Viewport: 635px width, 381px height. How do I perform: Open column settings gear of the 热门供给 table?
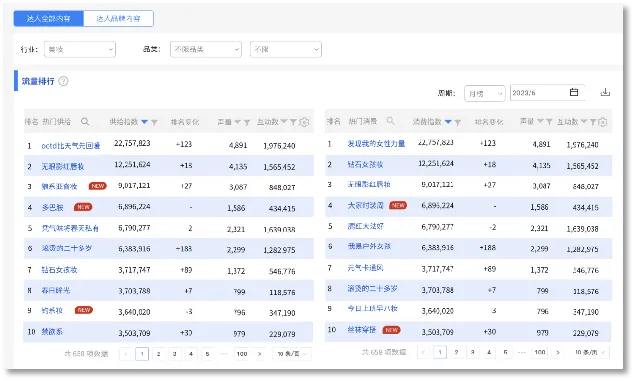tap(304, 122)
